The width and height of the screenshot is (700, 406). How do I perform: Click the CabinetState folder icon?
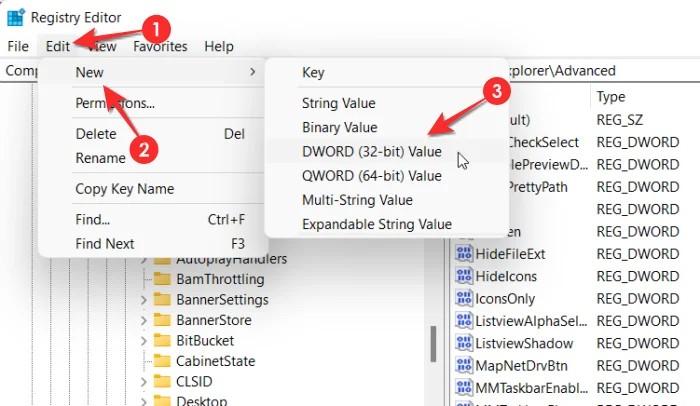click(163, 361)
